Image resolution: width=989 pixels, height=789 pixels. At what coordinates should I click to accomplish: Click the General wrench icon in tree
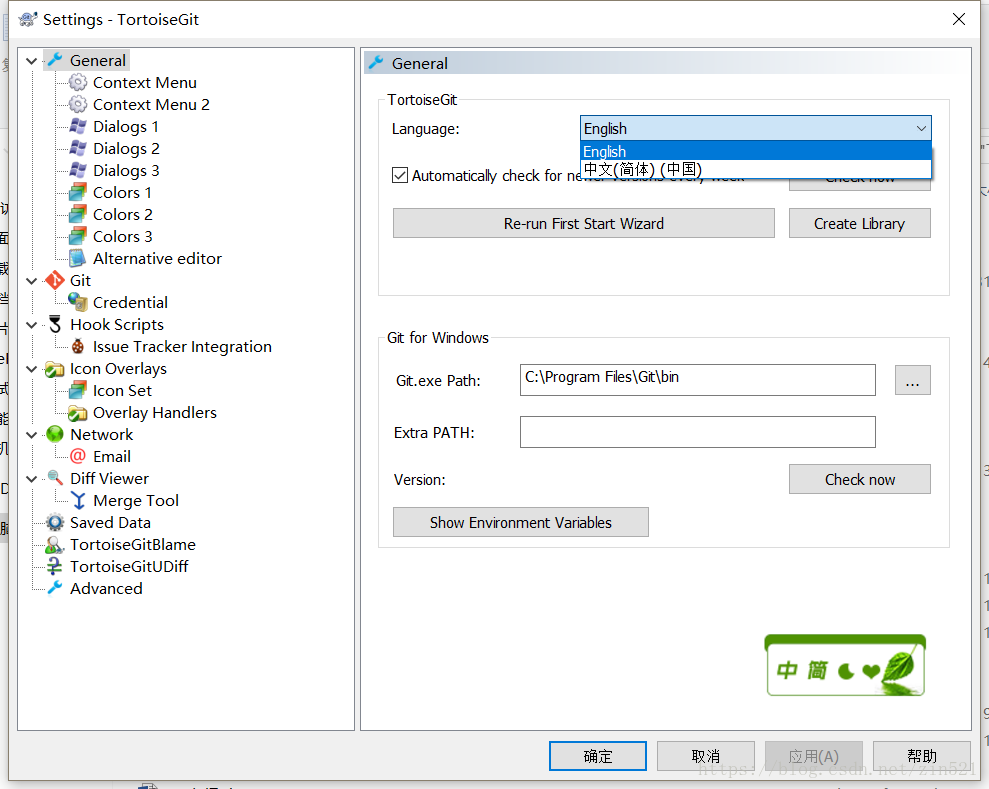point(55,61)
